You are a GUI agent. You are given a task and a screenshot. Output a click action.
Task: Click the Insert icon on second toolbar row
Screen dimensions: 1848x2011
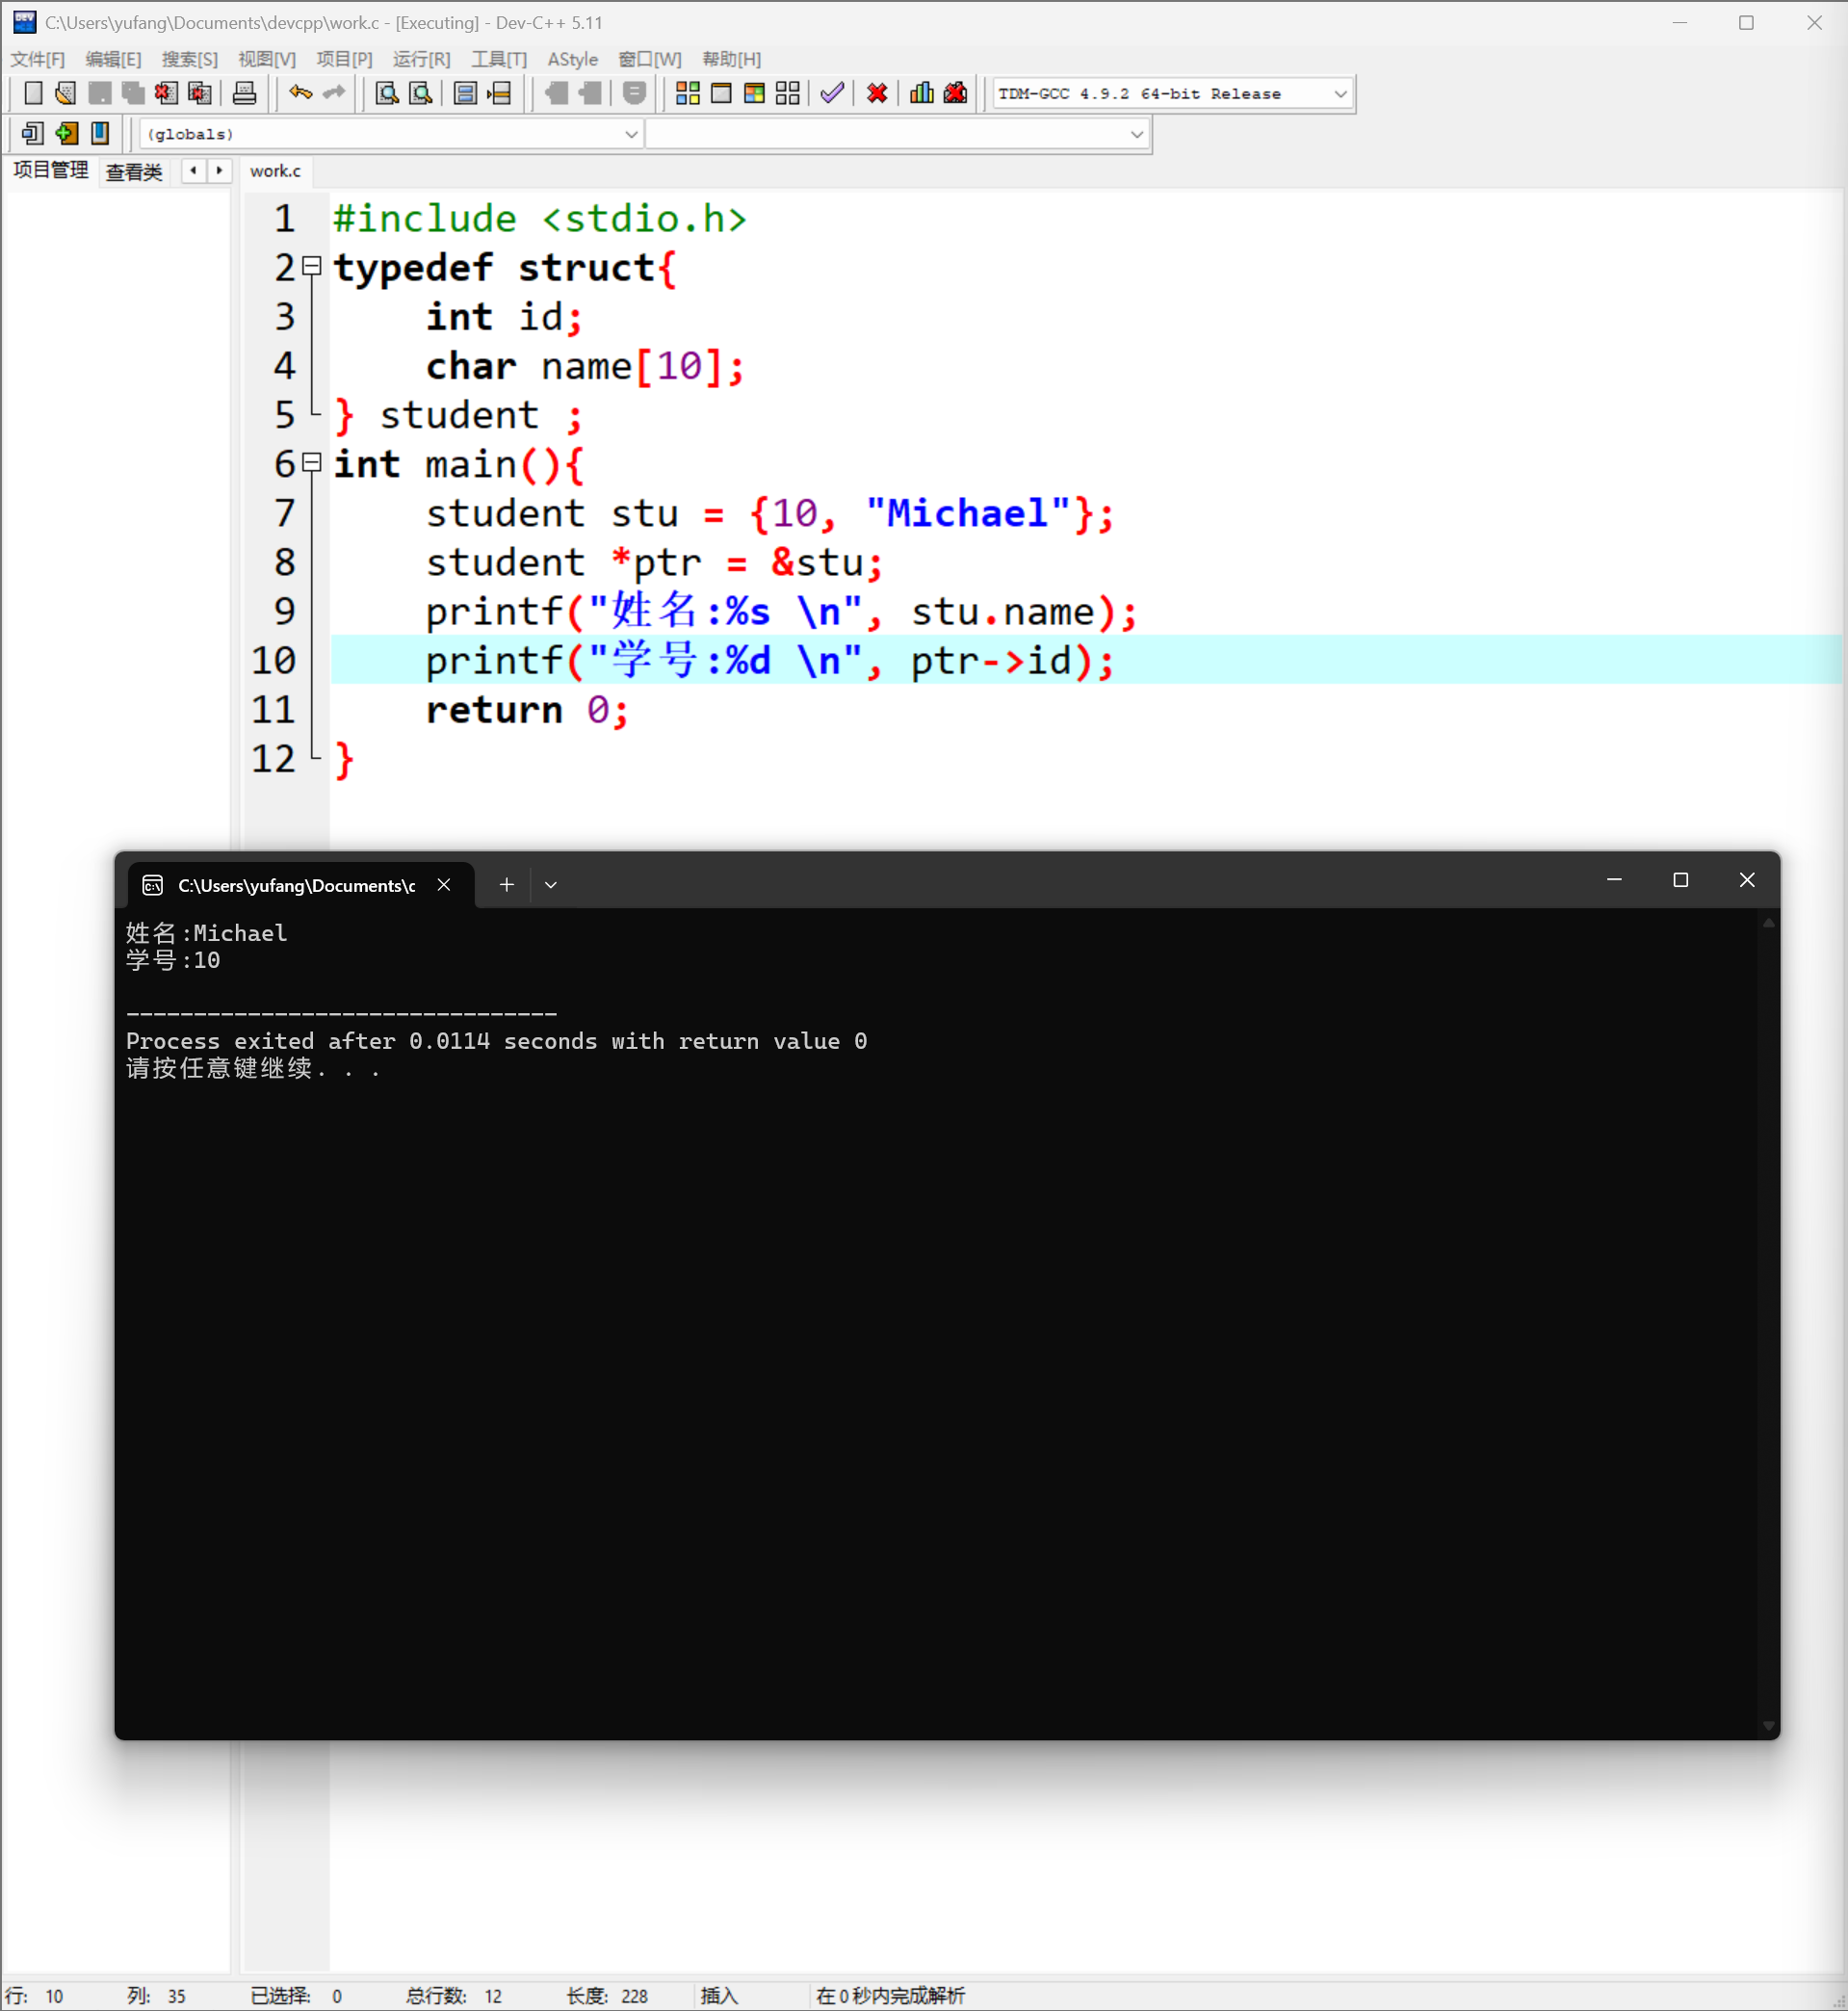(x=33, y=133)
